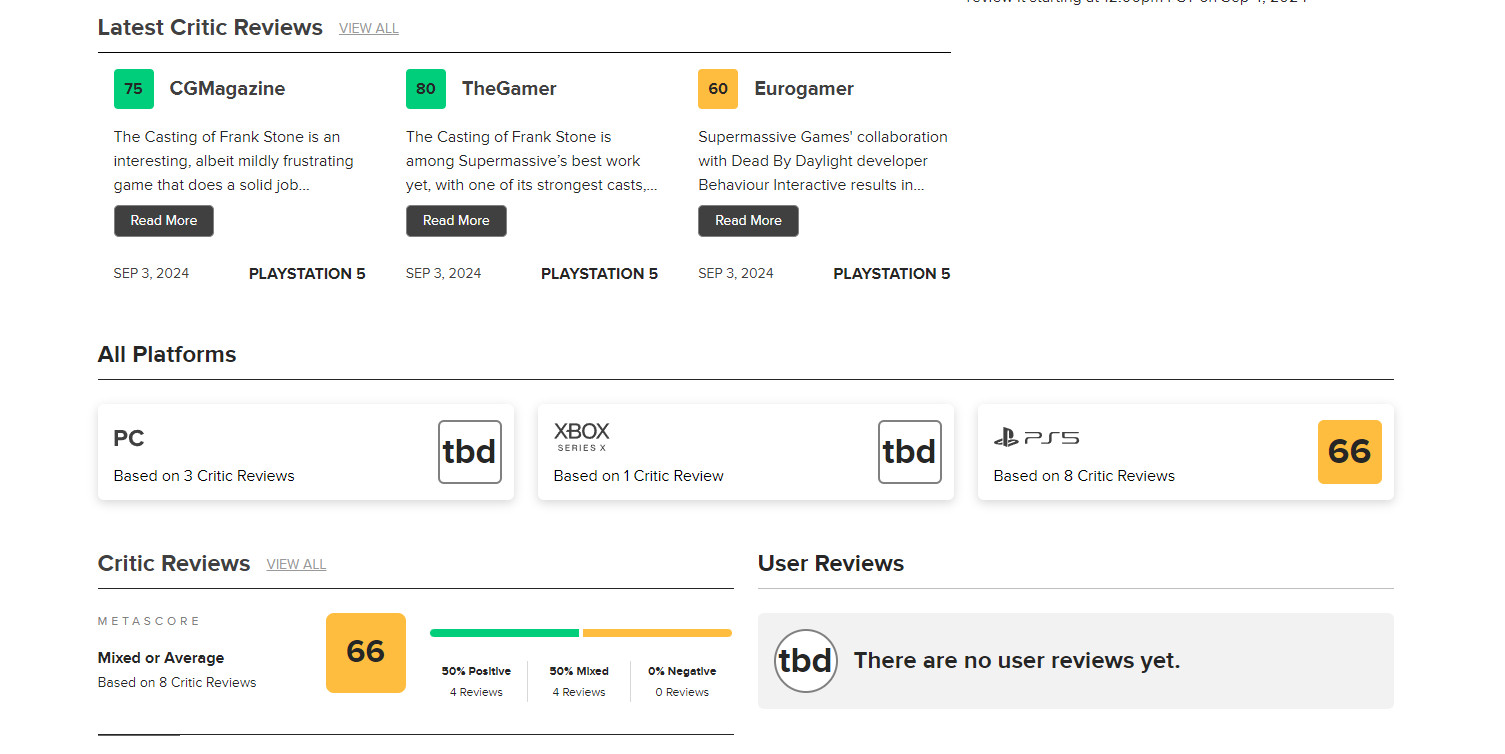Image resolution: width=1505 pixels, height=754 pixels.
Task: Click TheGamer 80 score badge
Action: 426,89
